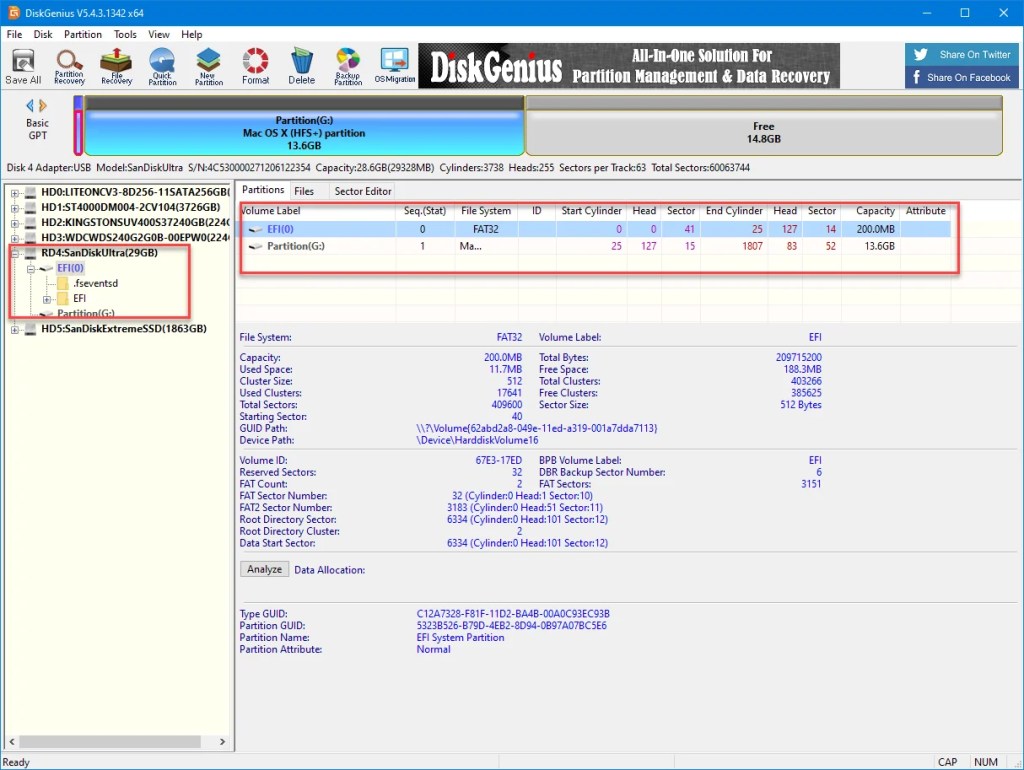1024x770 pixels.
Task: Share On Facebook button
Action: (x=963, y=77)
